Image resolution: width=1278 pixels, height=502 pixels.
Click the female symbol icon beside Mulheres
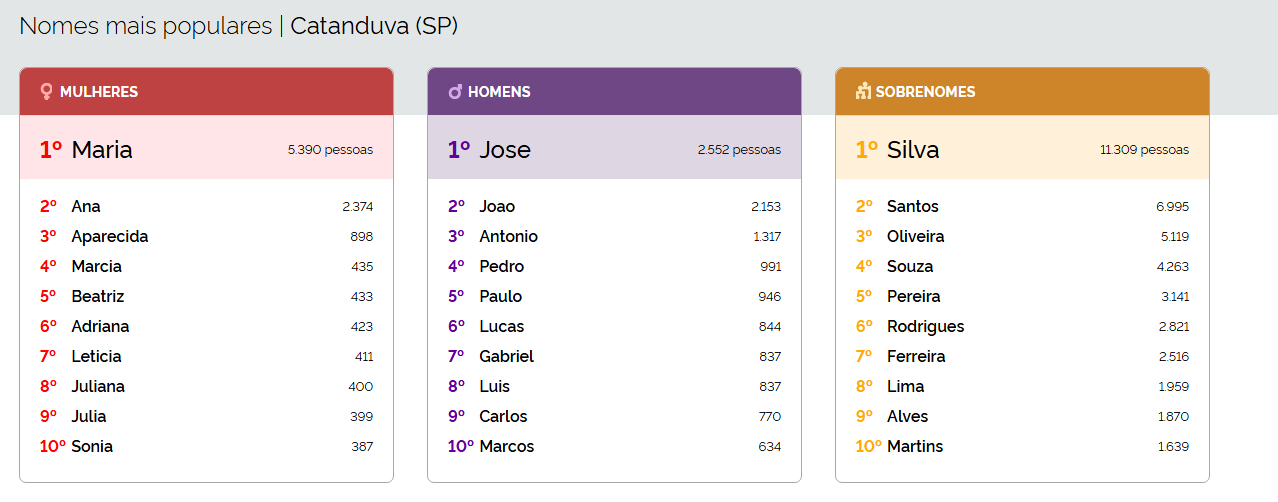(46, 92)
